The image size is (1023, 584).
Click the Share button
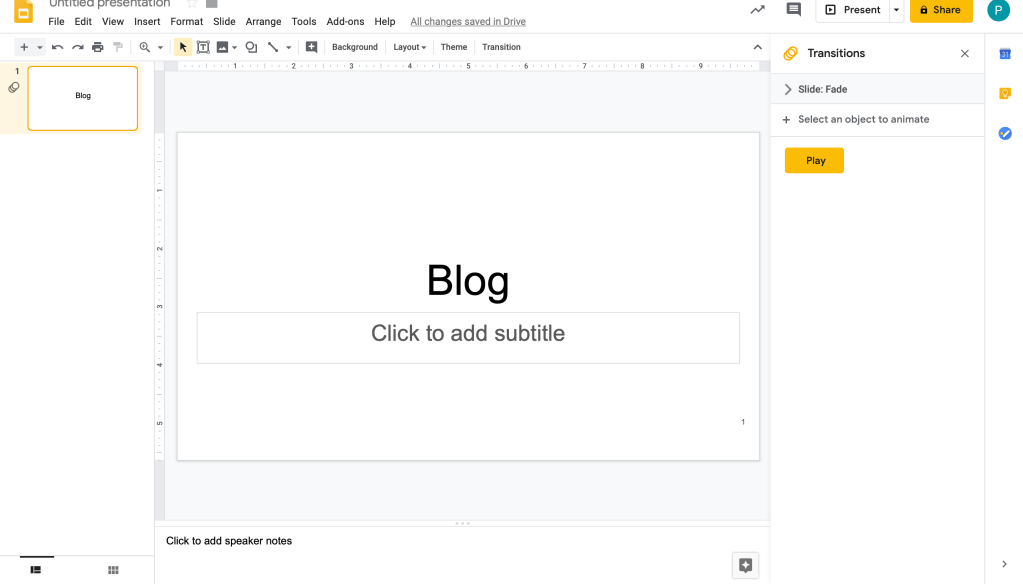pos(940,10)
